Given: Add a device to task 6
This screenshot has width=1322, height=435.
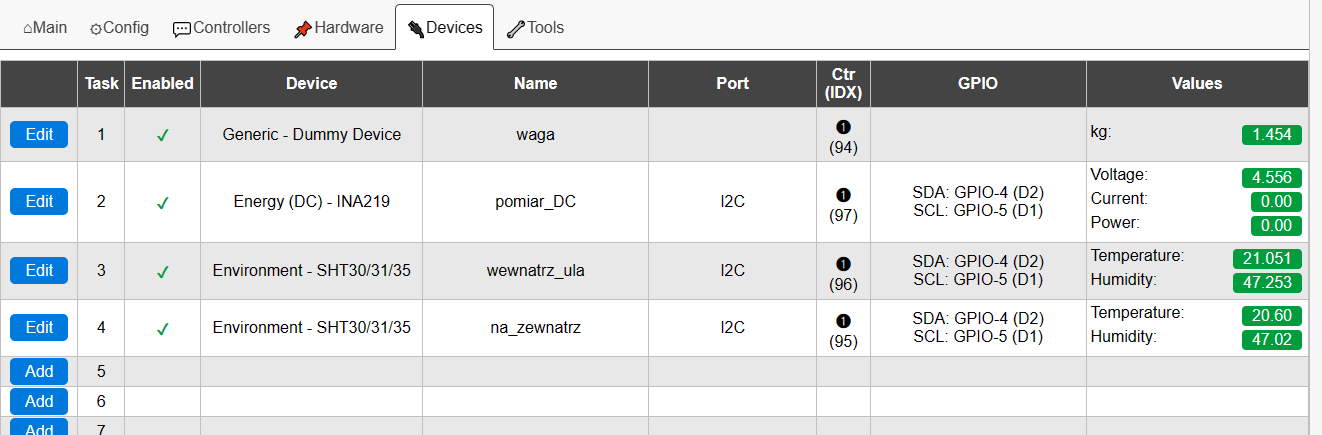Looking at the screenshot, I should [39, 401].
